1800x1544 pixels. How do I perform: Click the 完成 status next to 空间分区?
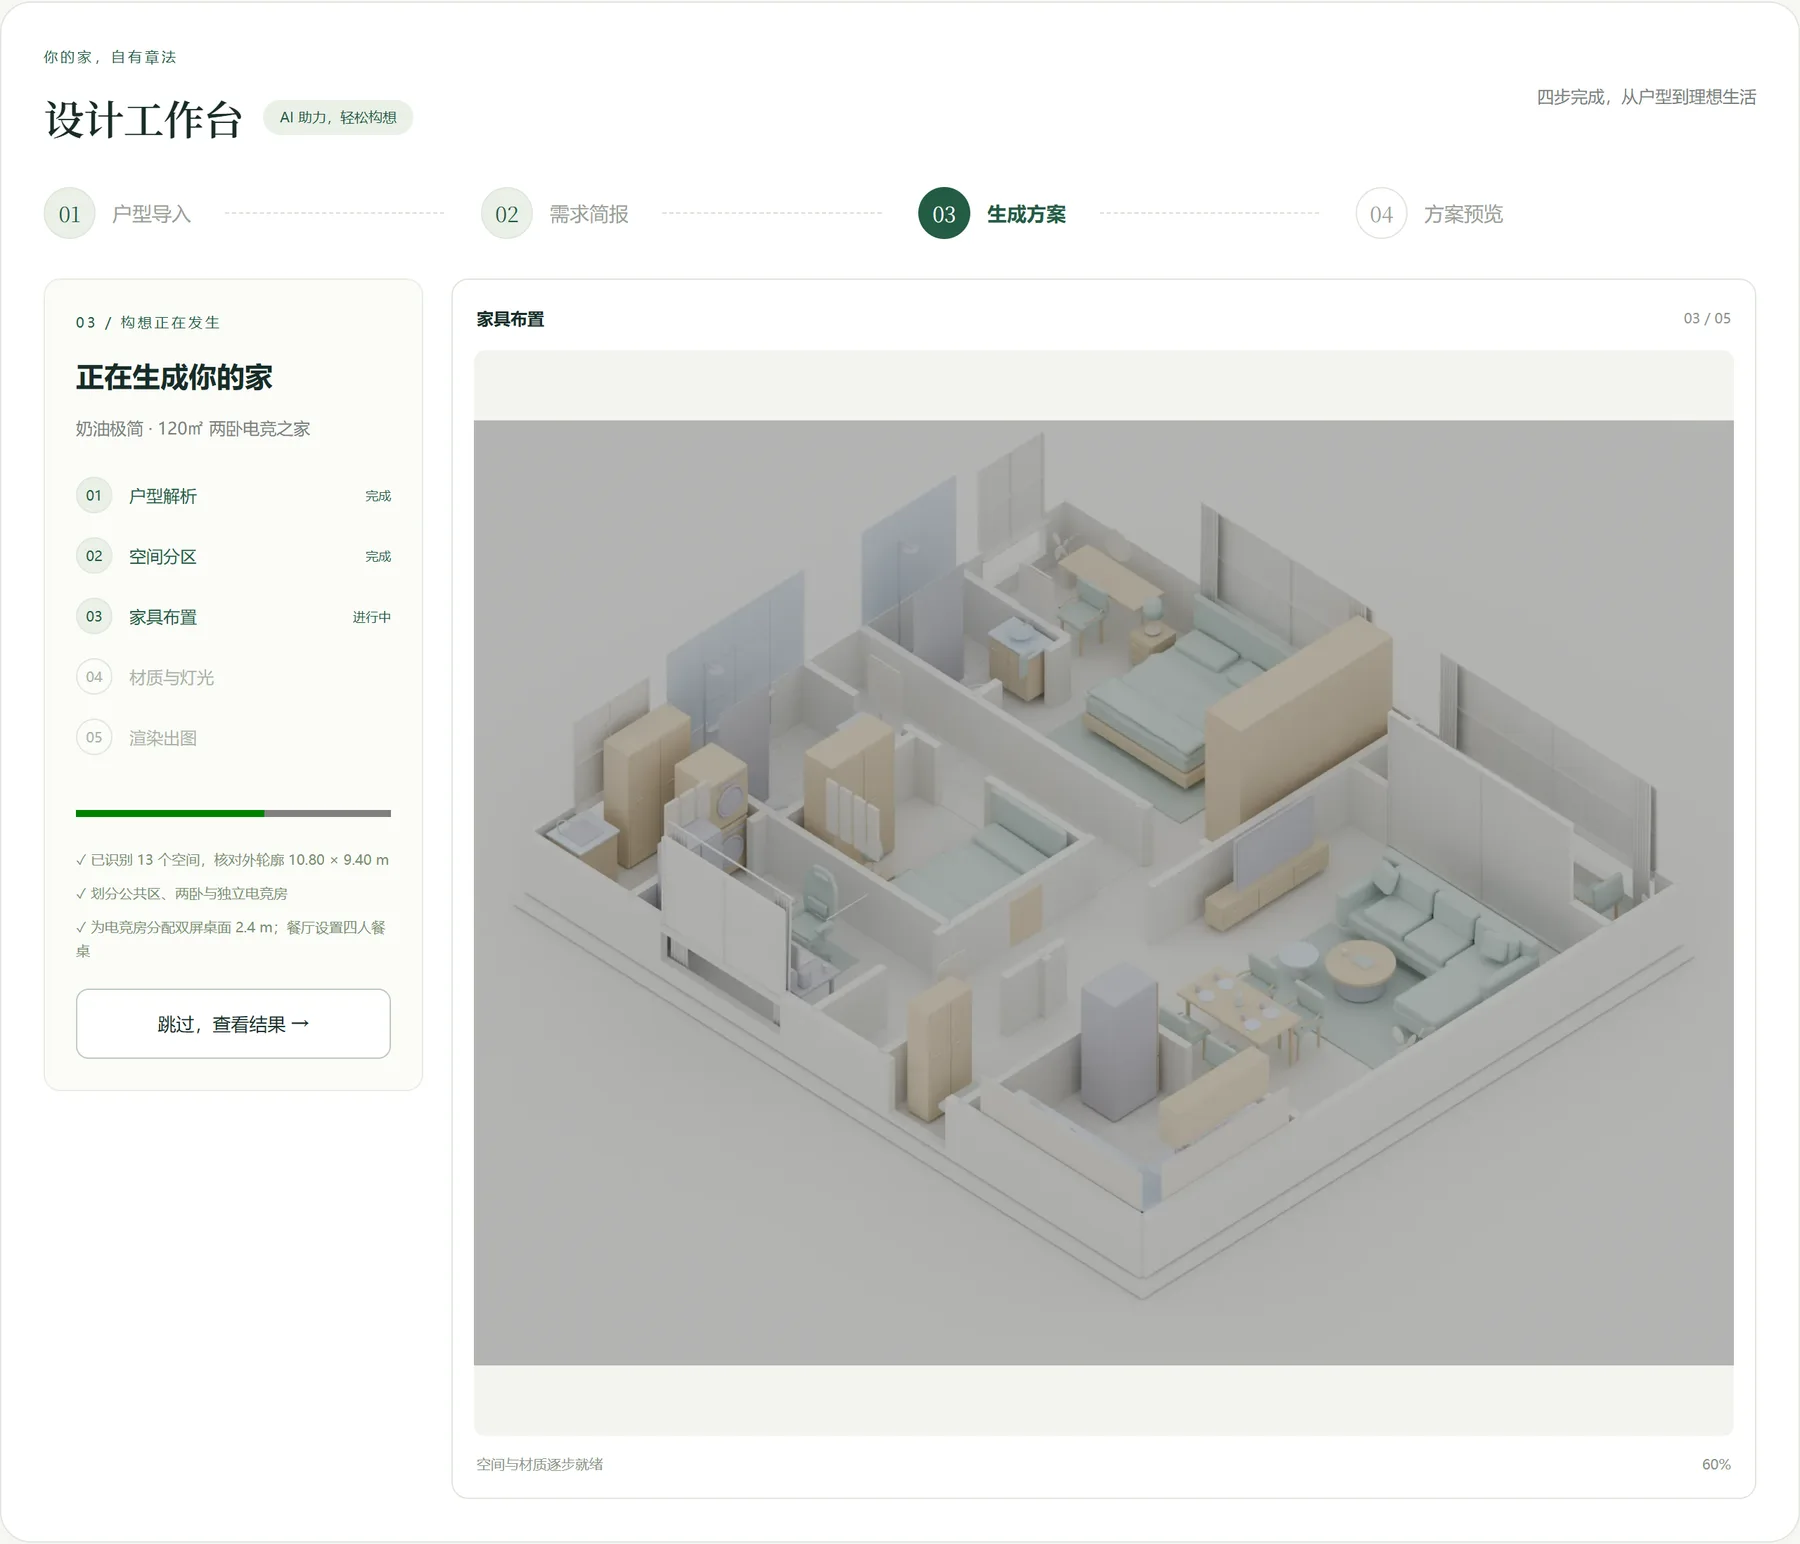tap(378, 556)
